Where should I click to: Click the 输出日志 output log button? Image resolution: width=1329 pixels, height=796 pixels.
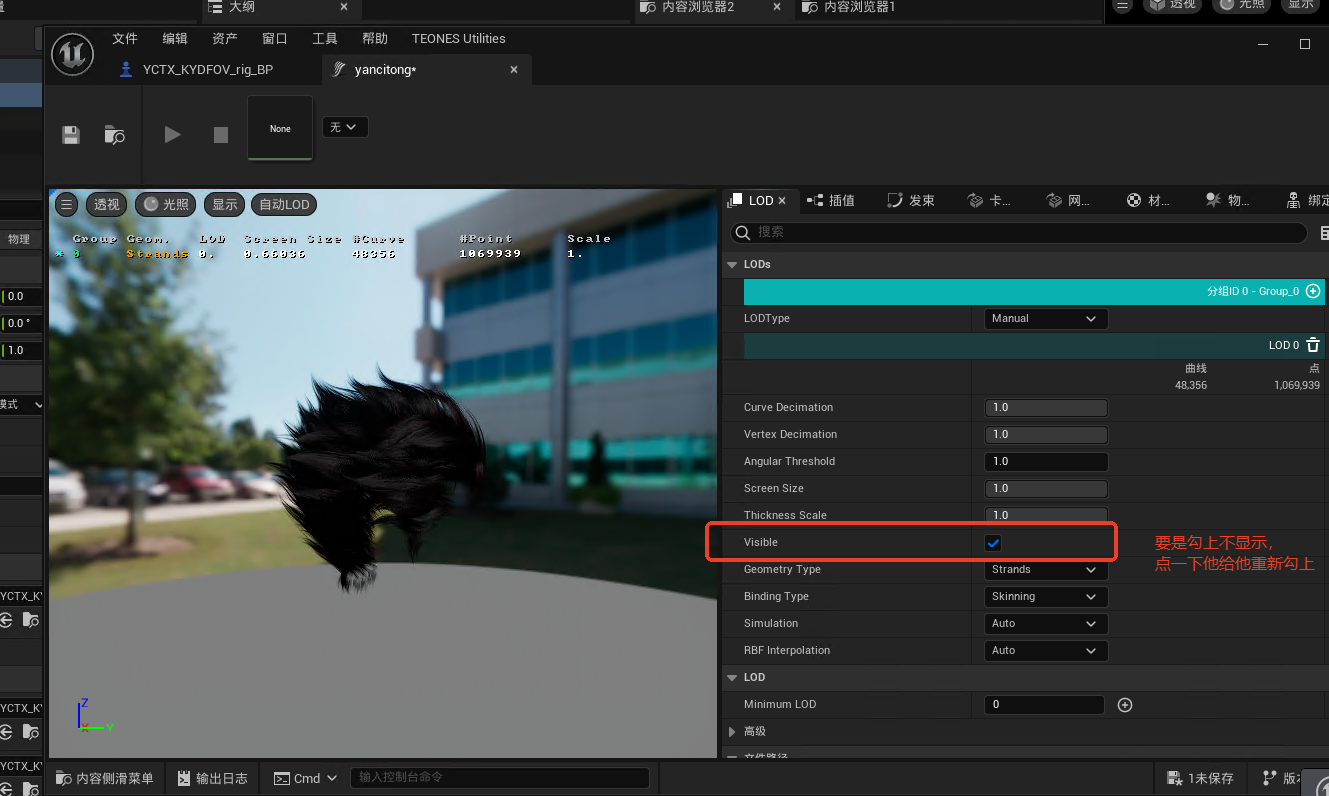[x=213, y=778]
